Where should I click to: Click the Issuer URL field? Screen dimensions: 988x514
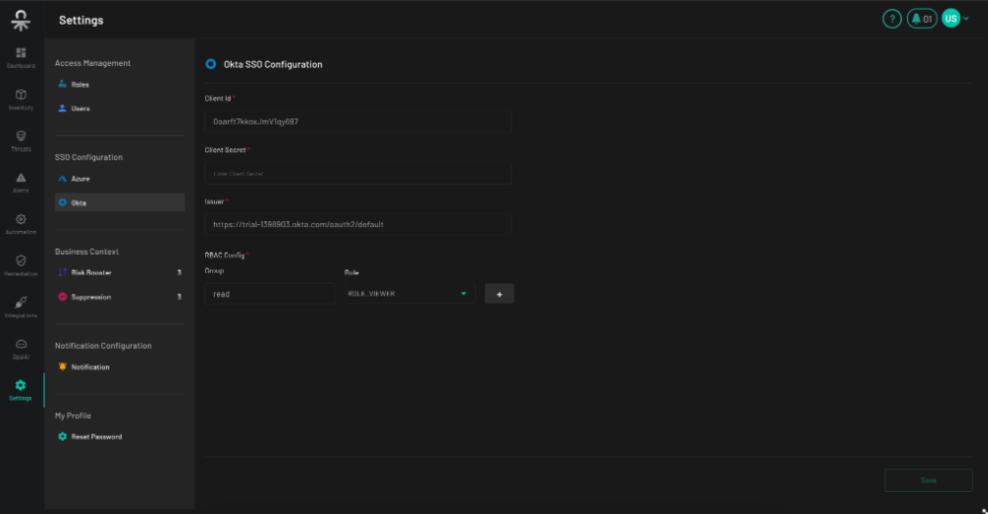(358, 224)
